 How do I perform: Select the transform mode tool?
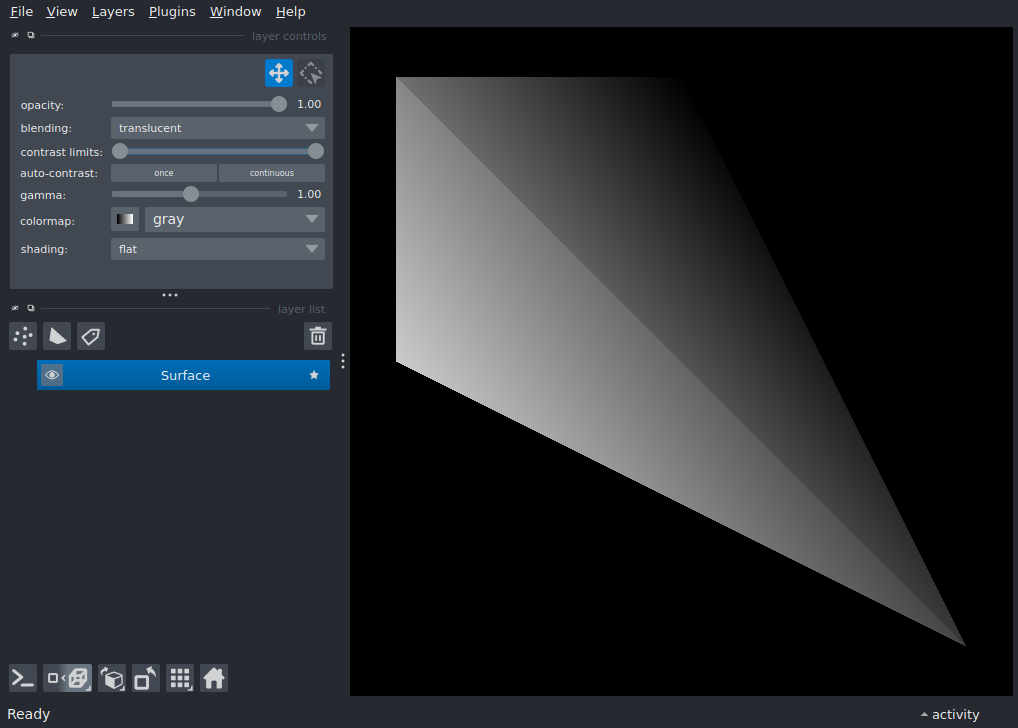coord(312,73)
